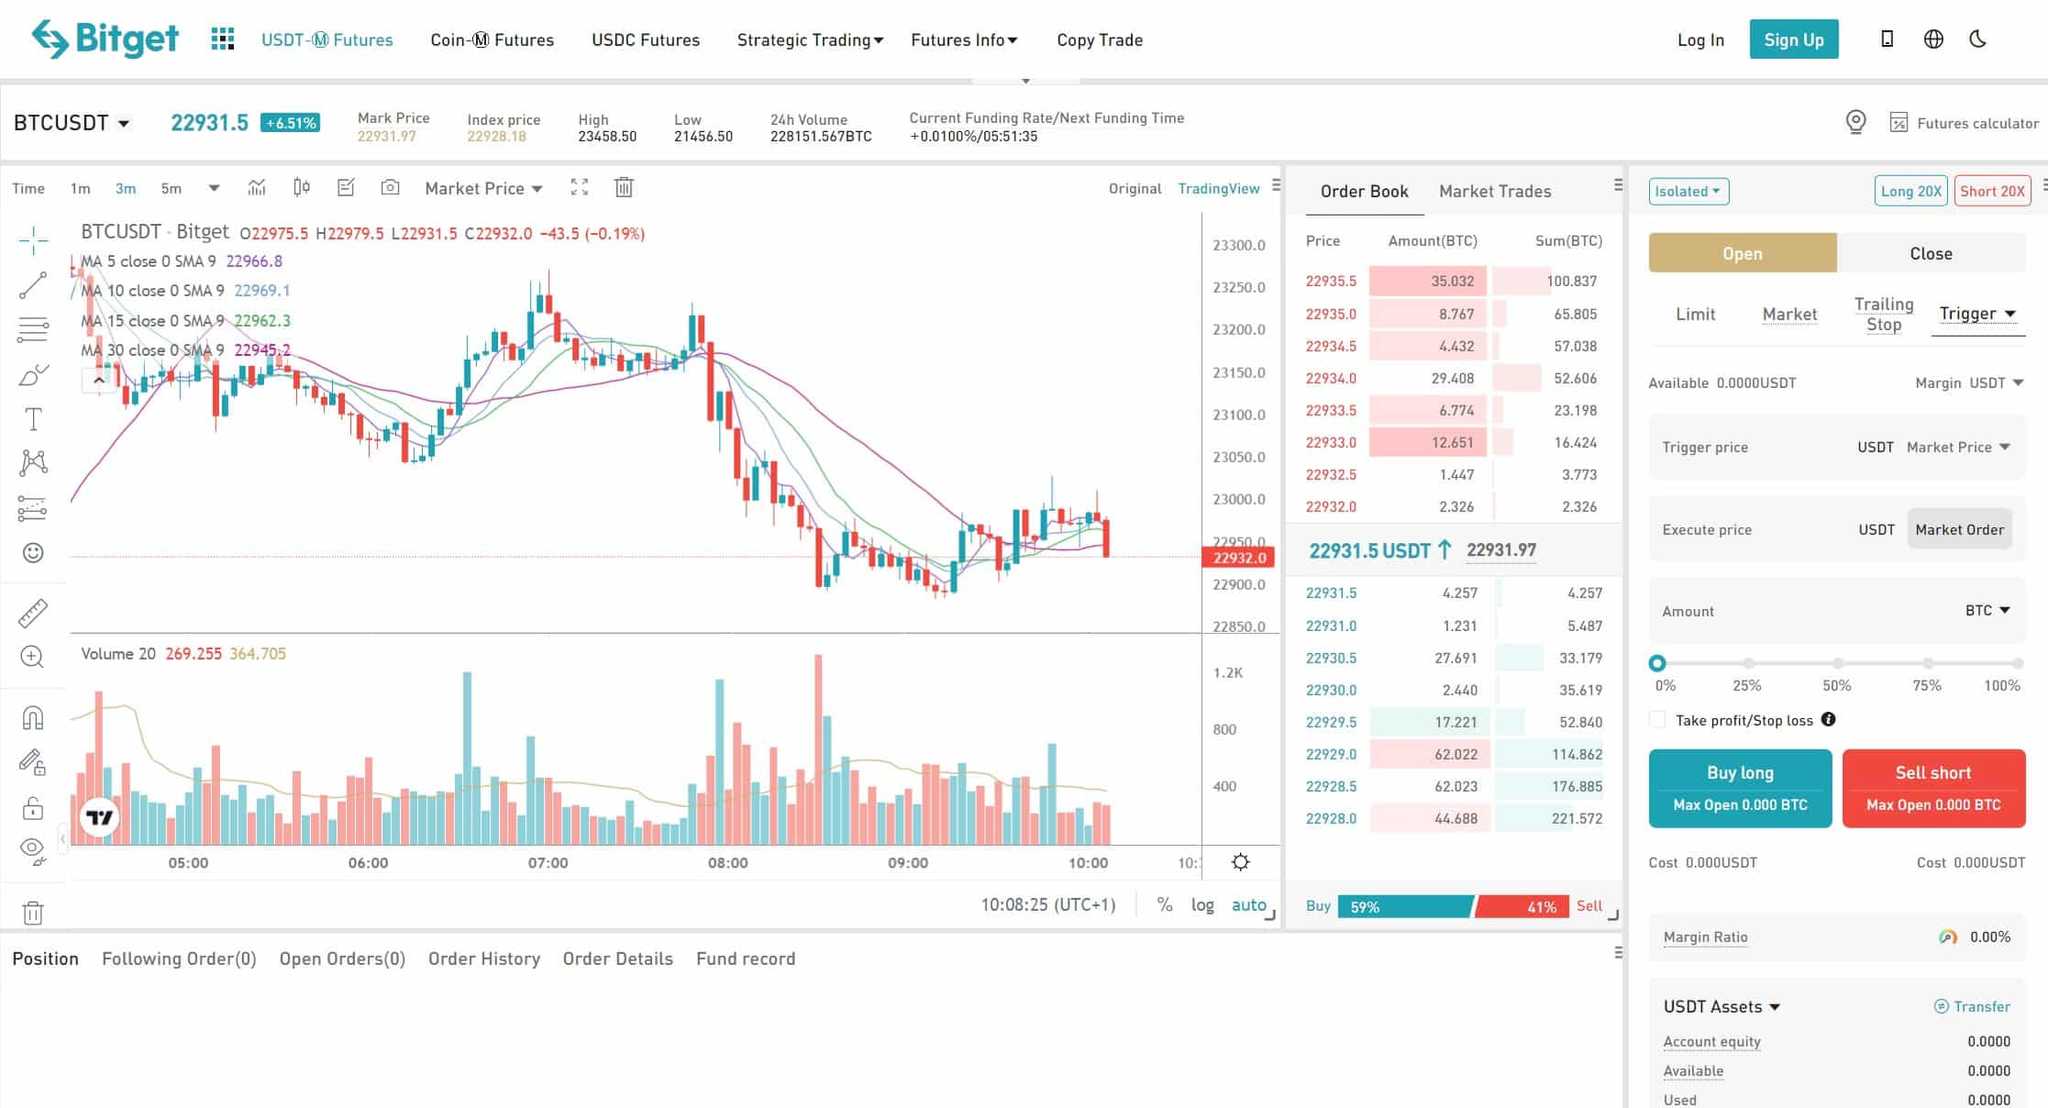
Task: Toggle the log scale on chart
Action: click(x=1202, y=905)
